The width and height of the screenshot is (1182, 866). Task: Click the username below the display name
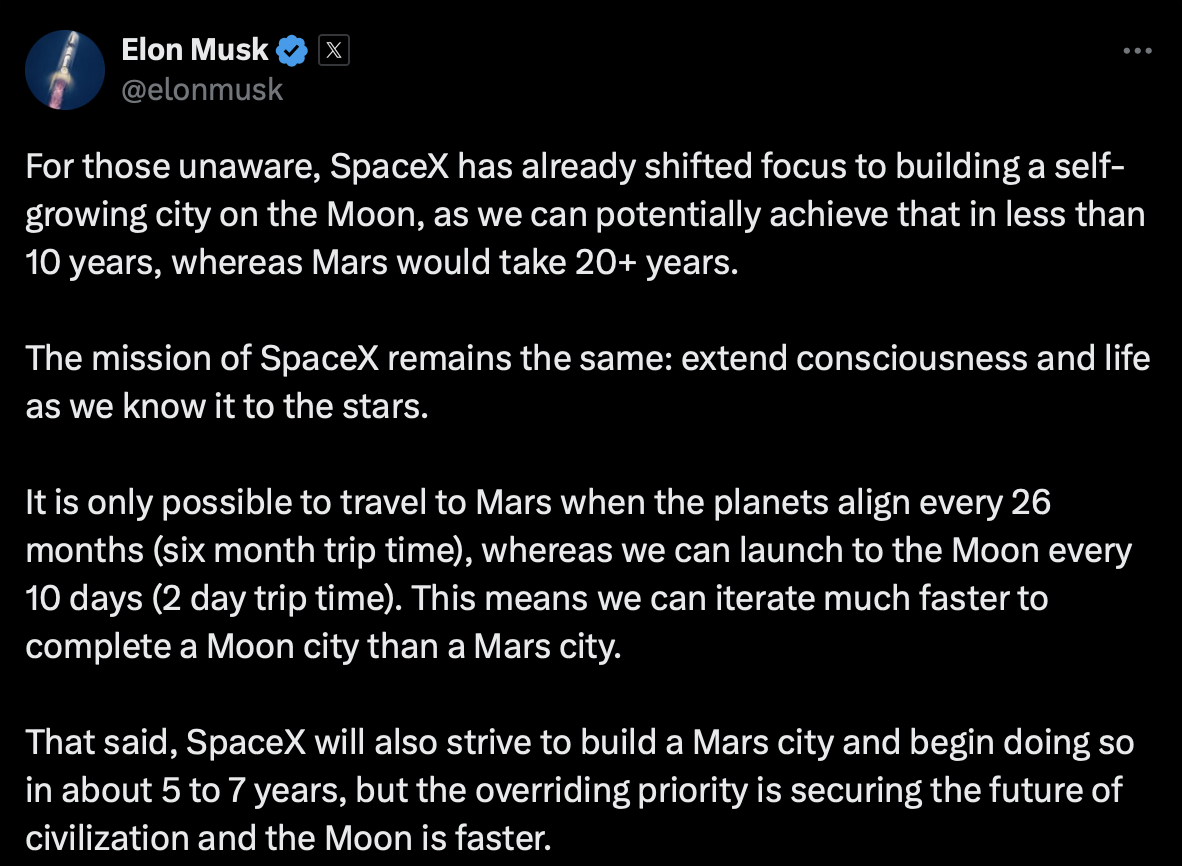204,90
